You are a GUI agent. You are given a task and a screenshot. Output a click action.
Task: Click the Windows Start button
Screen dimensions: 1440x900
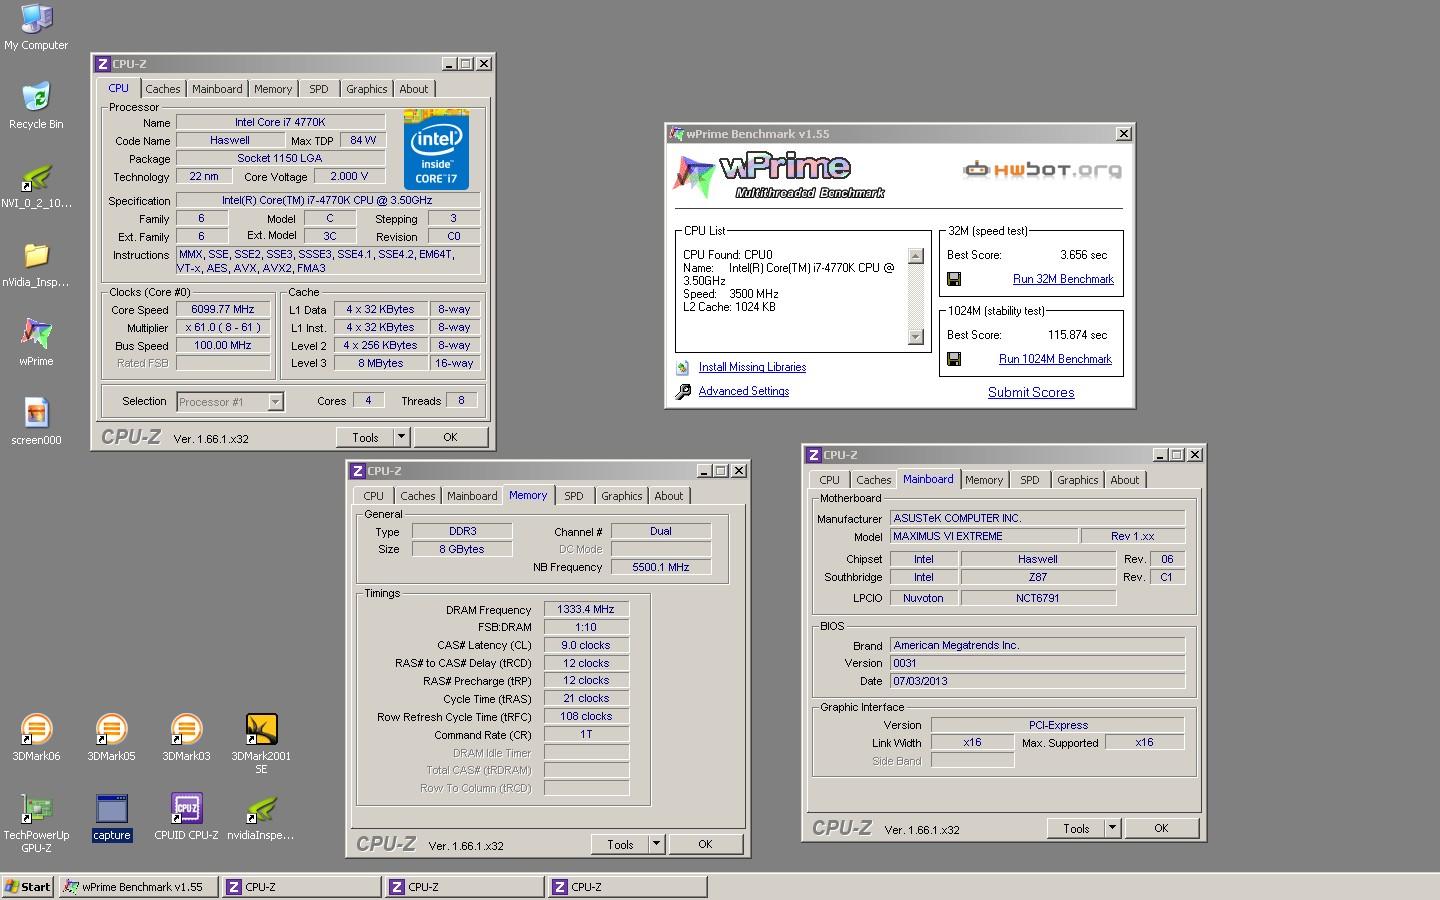pos(28,886)
